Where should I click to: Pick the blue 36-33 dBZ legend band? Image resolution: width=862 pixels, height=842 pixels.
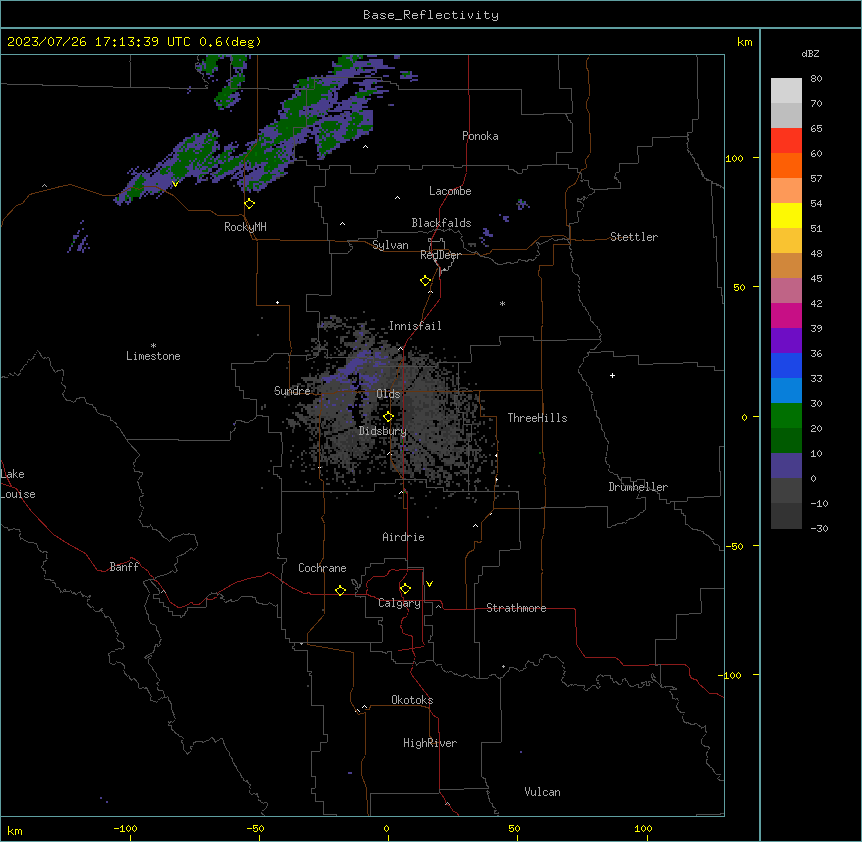786,365
